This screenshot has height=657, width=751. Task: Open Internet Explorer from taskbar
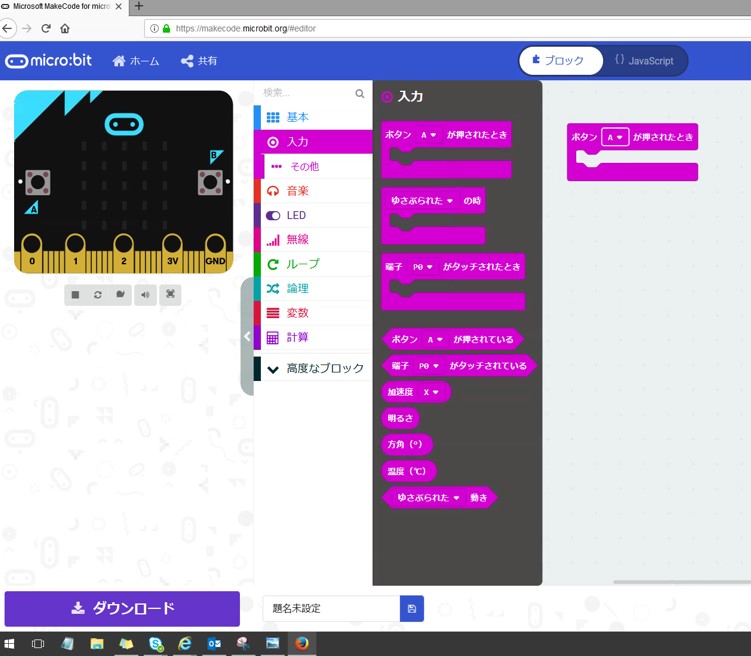[185, 644]
